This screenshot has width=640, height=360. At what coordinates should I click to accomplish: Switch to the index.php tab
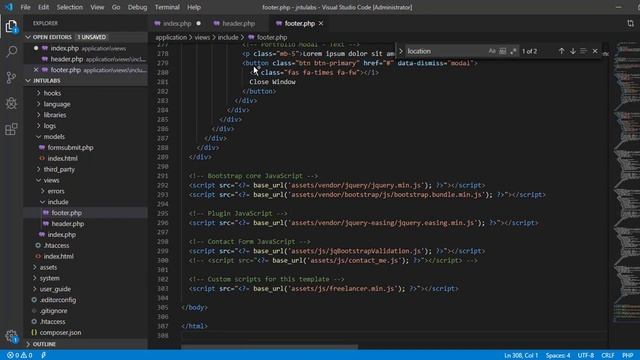point(177,24)
